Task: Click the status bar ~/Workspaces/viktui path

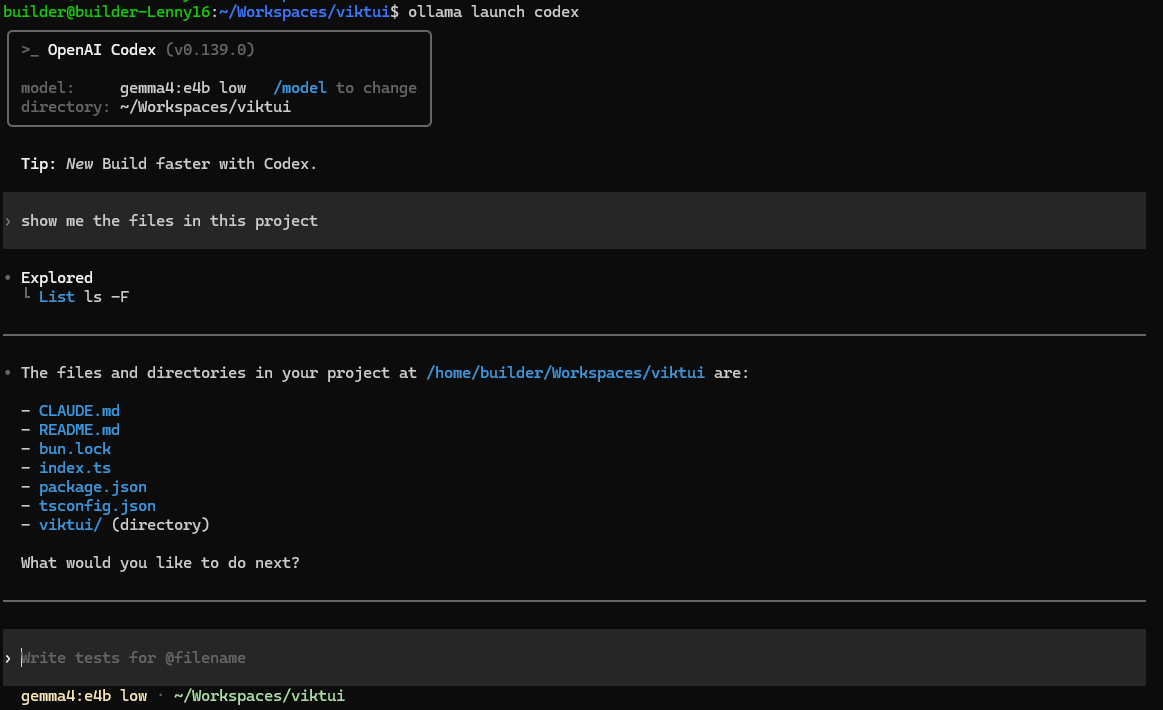Action: (x=260, y=696)
